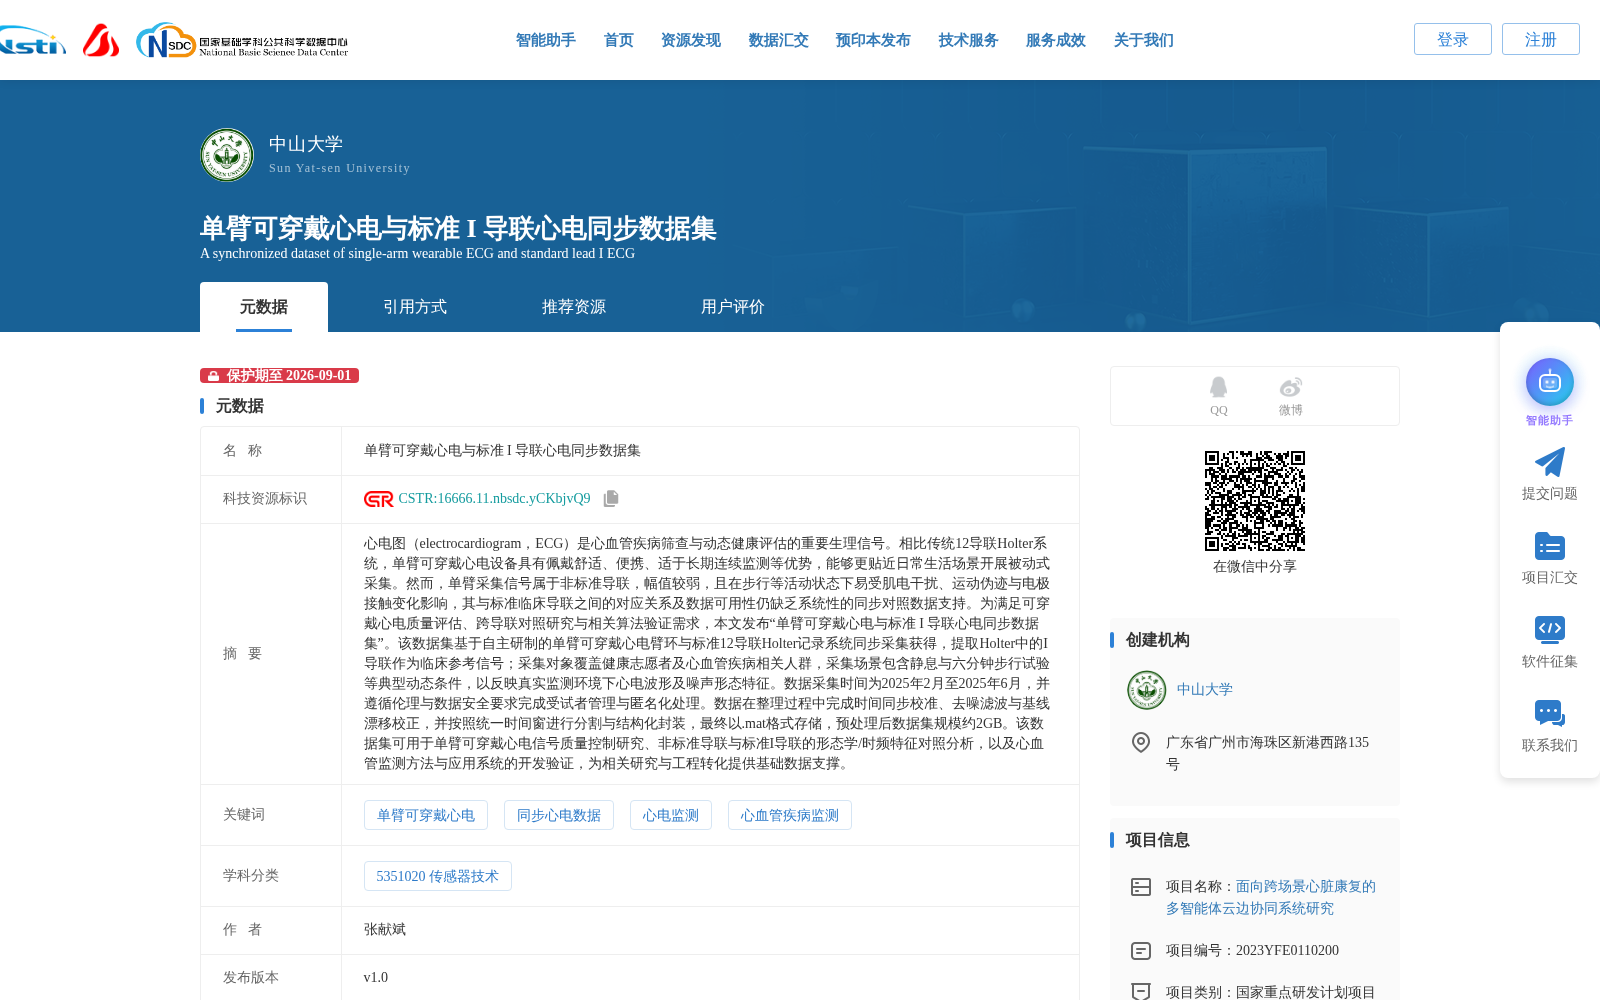This screenshot has height=1000, width=1600.
Task: Share to QQ via the QQ icon
Action: tap(1218, 388)
